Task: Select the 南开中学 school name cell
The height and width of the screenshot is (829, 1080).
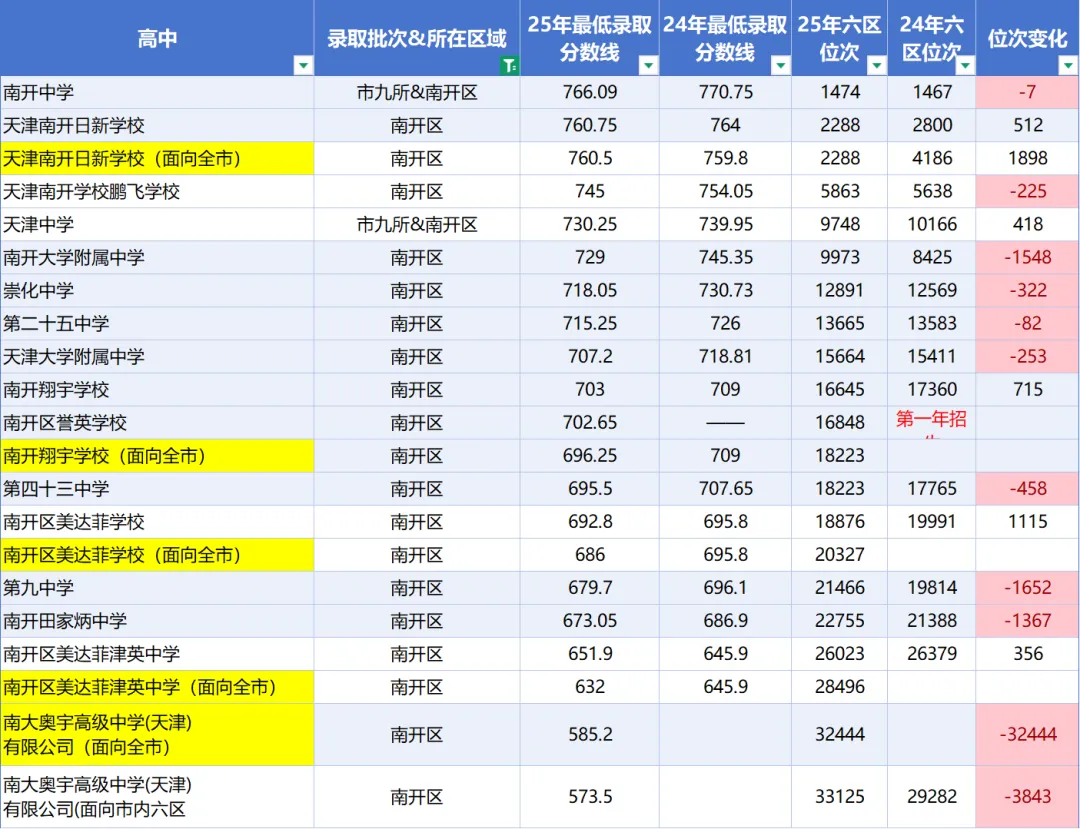Action: pos(157,92)
